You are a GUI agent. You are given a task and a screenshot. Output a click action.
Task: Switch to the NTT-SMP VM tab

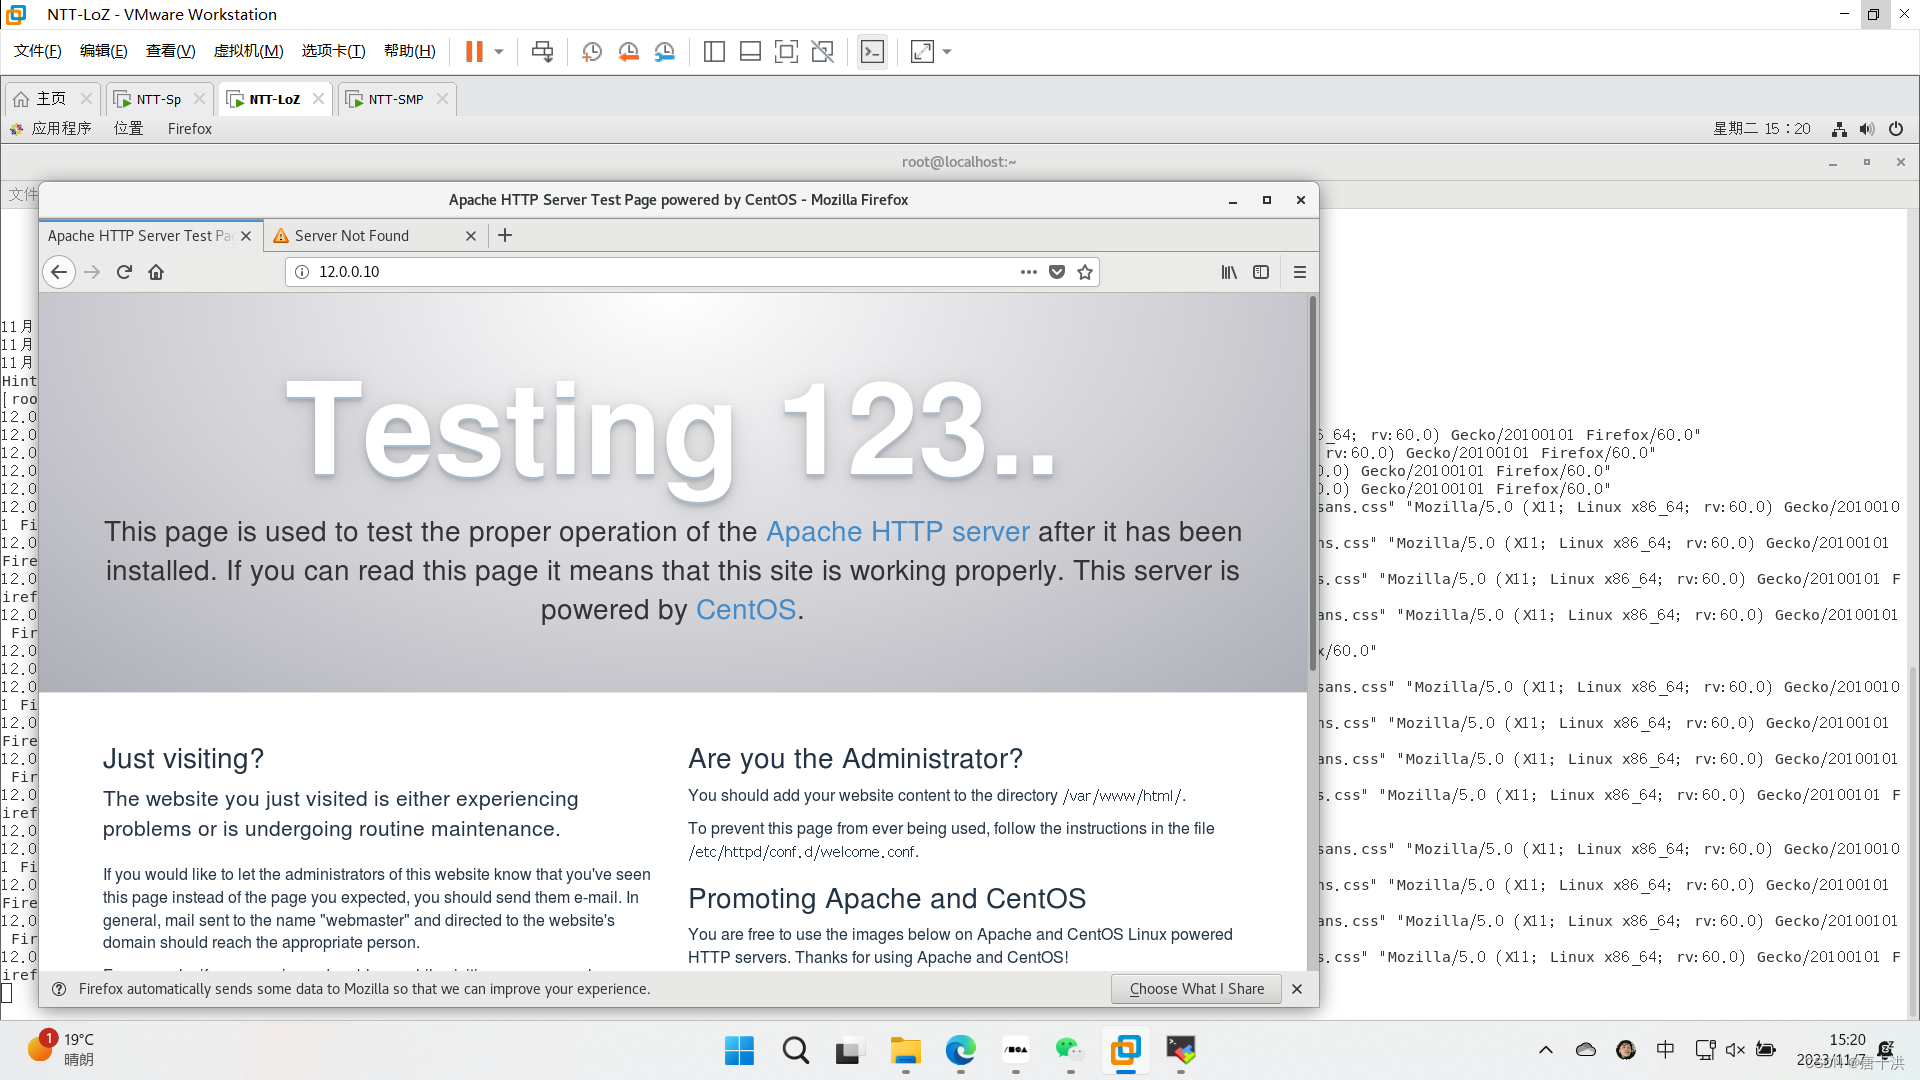(396, 99)
